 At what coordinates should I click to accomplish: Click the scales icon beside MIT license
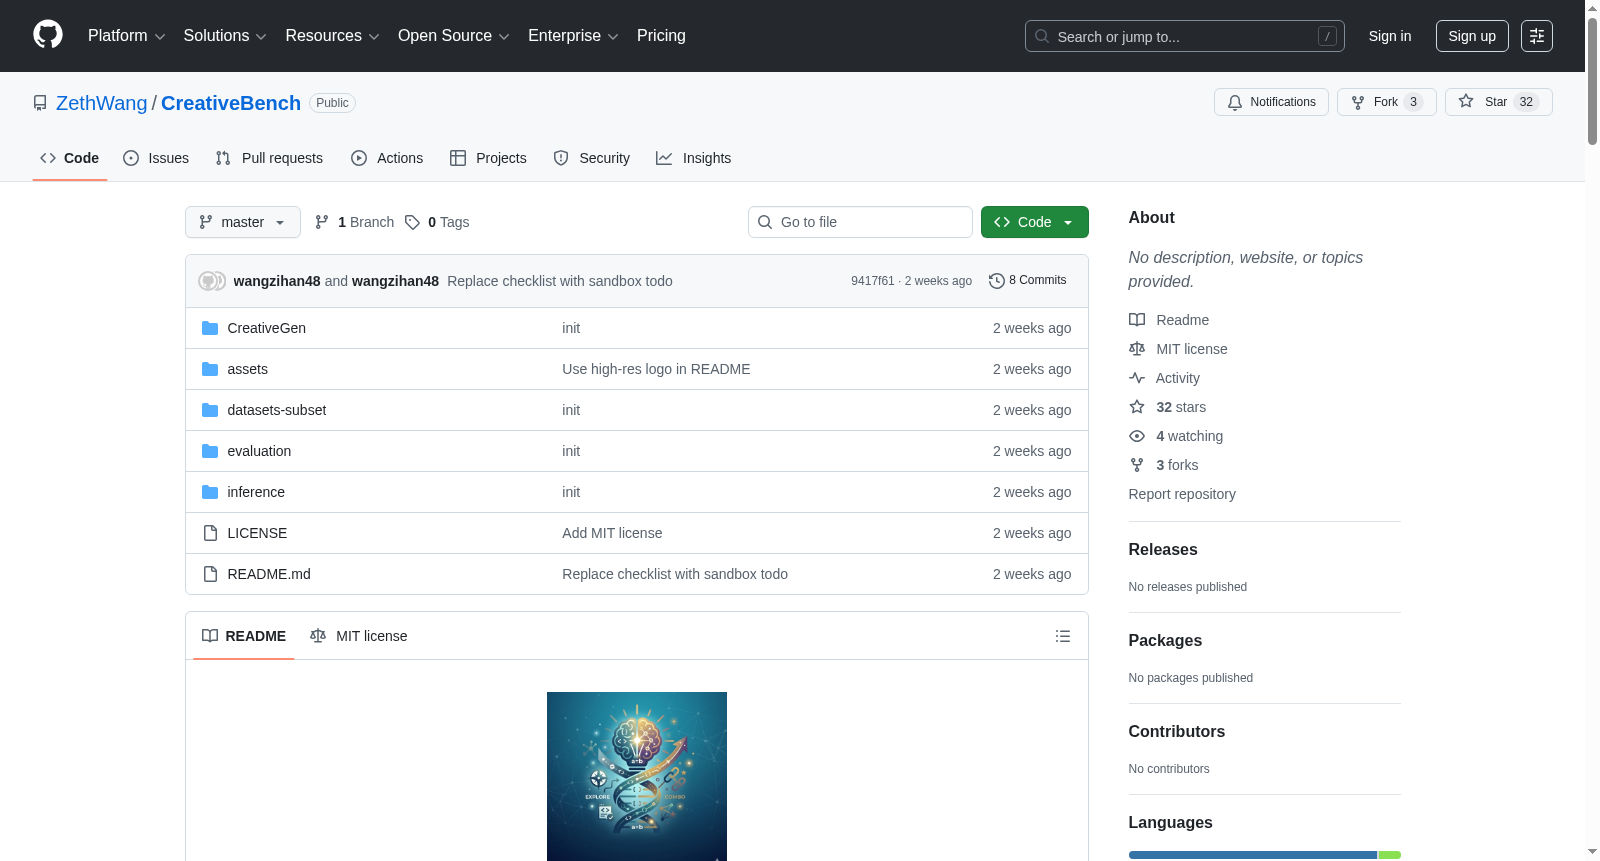click(x=1137, y=349)
